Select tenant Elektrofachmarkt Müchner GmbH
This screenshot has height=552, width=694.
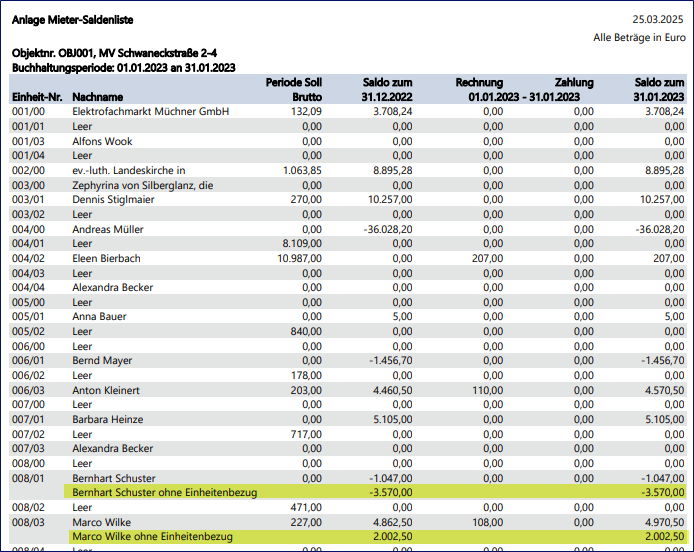click(150, 112)
